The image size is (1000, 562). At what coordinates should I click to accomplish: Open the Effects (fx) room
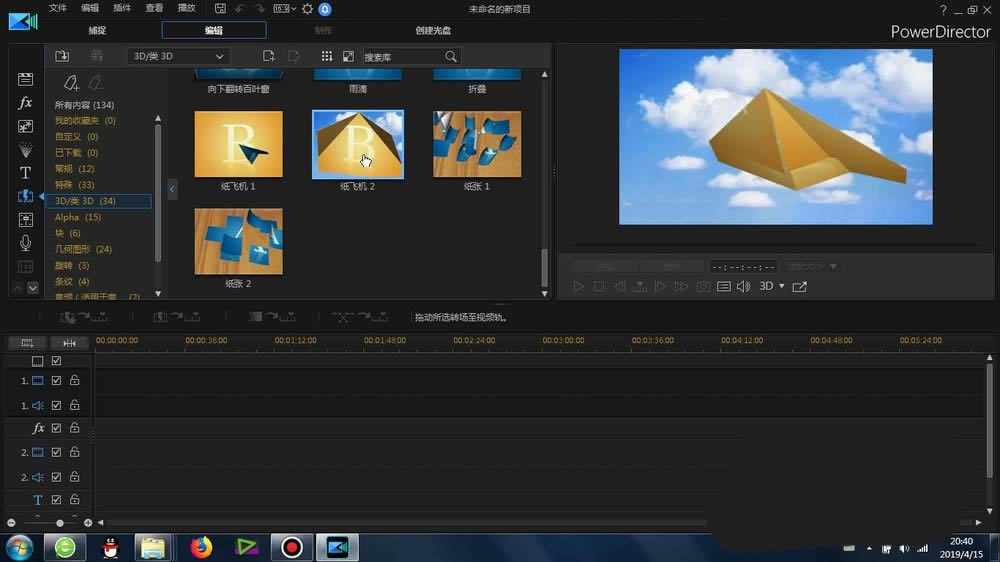tap(26, 103)
